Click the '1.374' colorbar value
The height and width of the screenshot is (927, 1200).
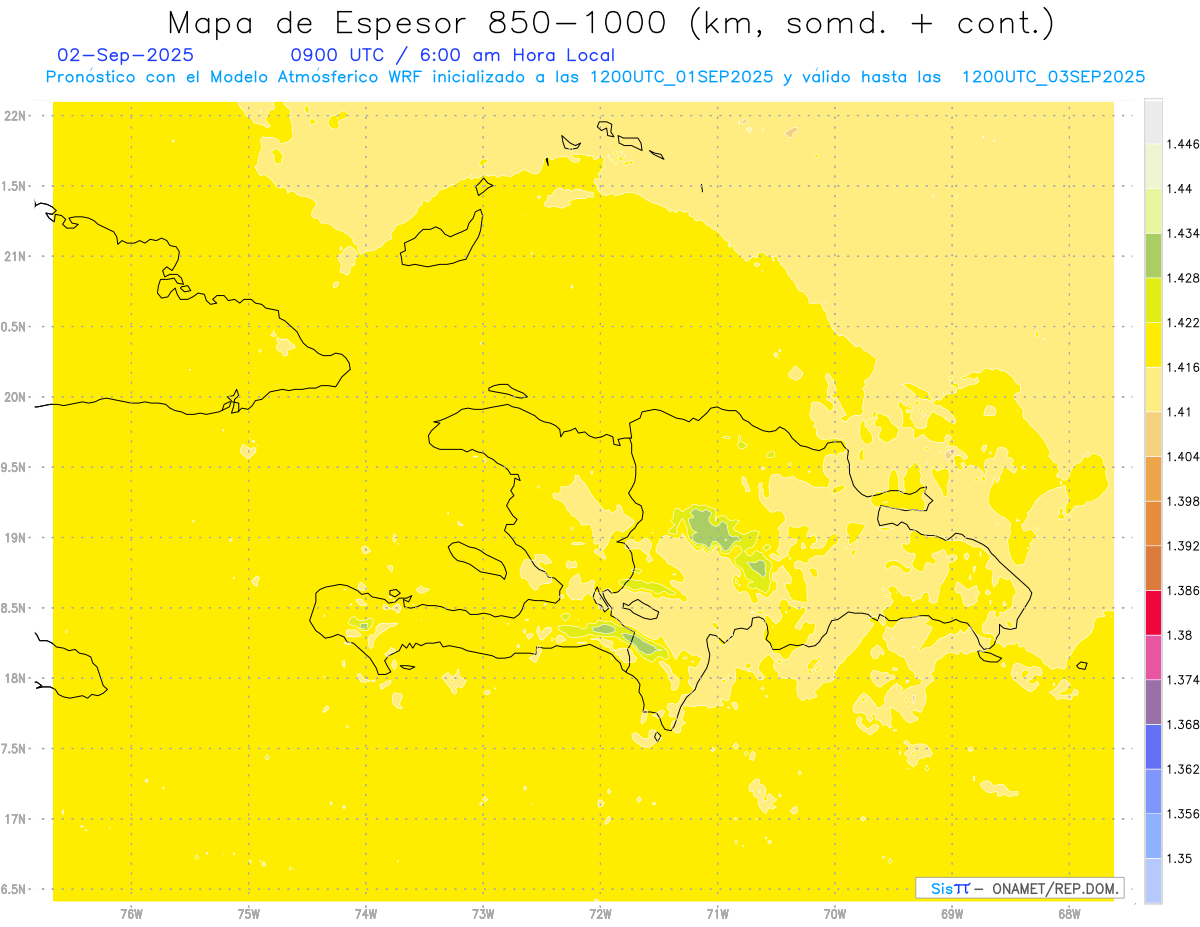(x=1183, y=680)
